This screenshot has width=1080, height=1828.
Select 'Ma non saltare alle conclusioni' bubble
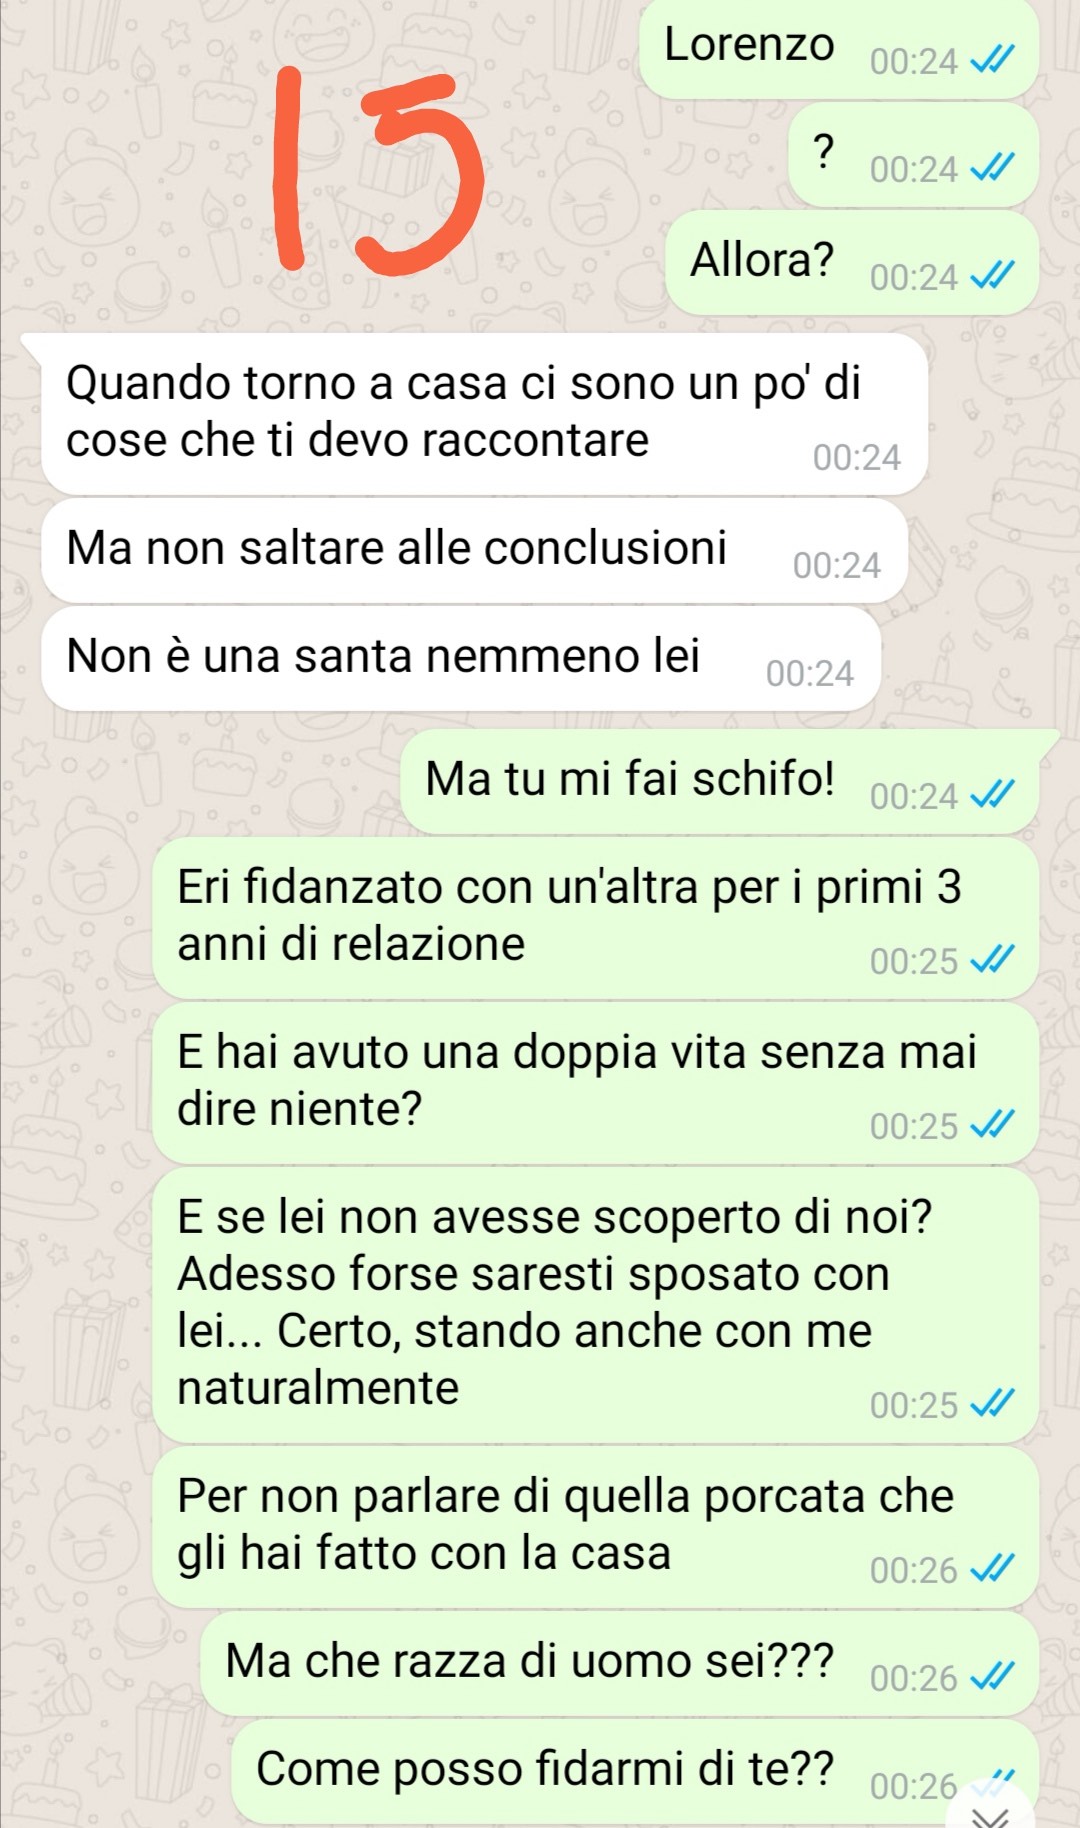(x=475, y=551)
